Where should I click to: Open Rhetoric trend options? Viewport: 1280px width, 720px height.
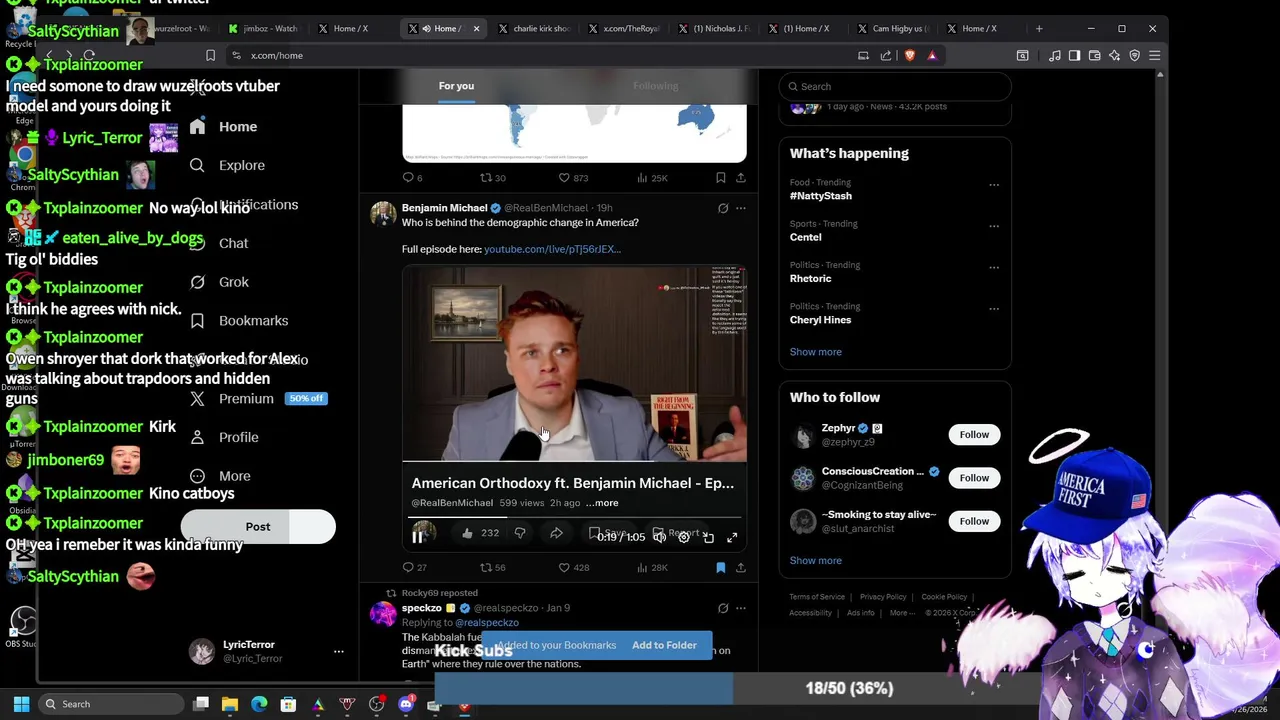[x=993, y=267]
